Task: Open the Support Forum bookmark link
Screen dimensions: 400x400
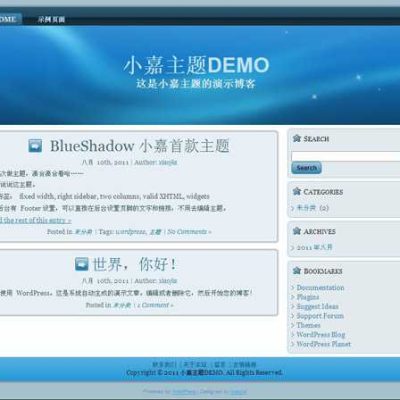Action: coord(320,316)
